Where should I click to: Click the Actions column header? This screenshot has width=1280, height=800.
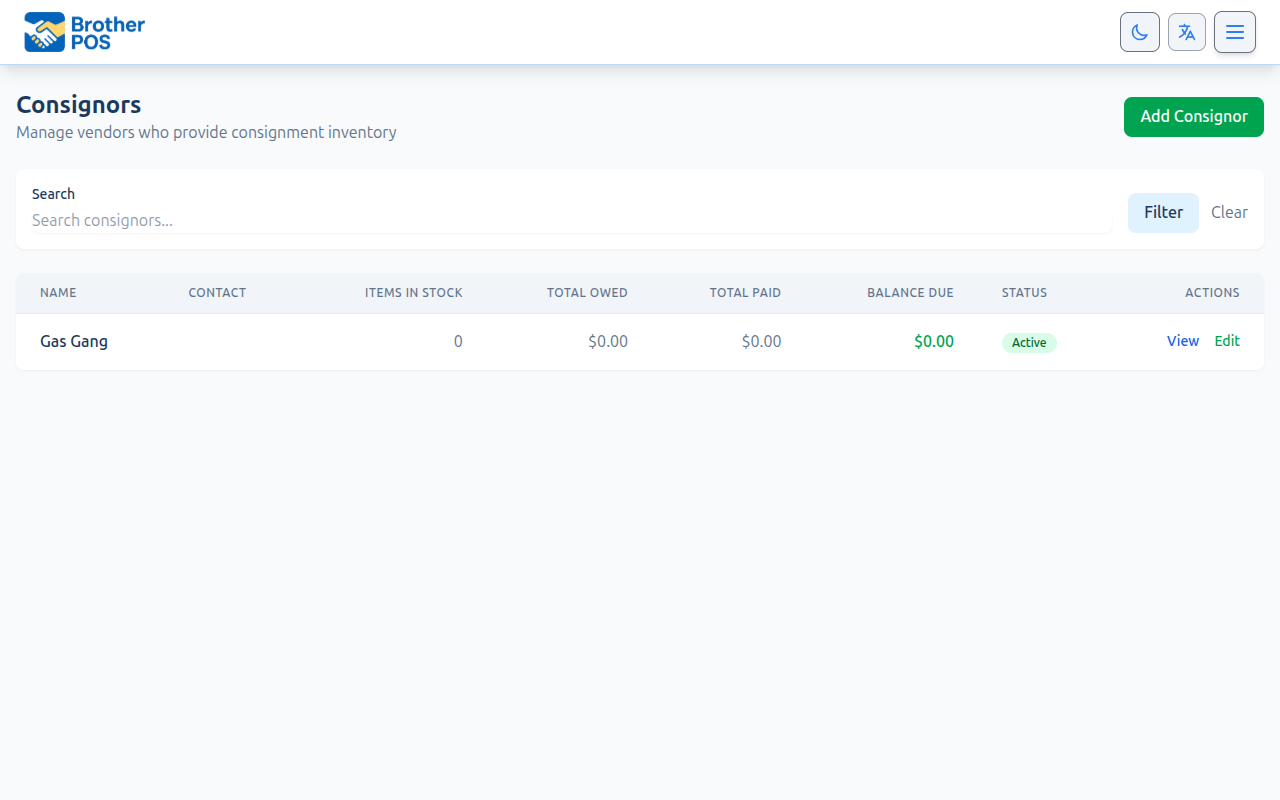[x=1212, y=293]
